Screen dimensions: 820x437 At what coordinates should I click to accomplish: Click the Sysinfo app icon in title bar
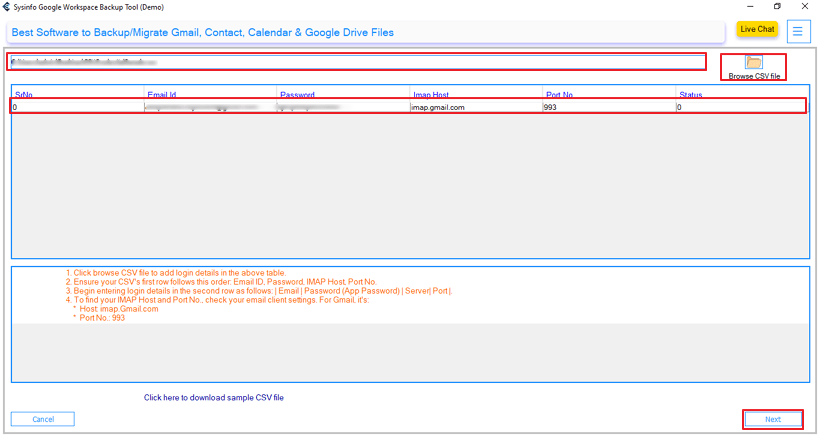(x=7, y=6)
